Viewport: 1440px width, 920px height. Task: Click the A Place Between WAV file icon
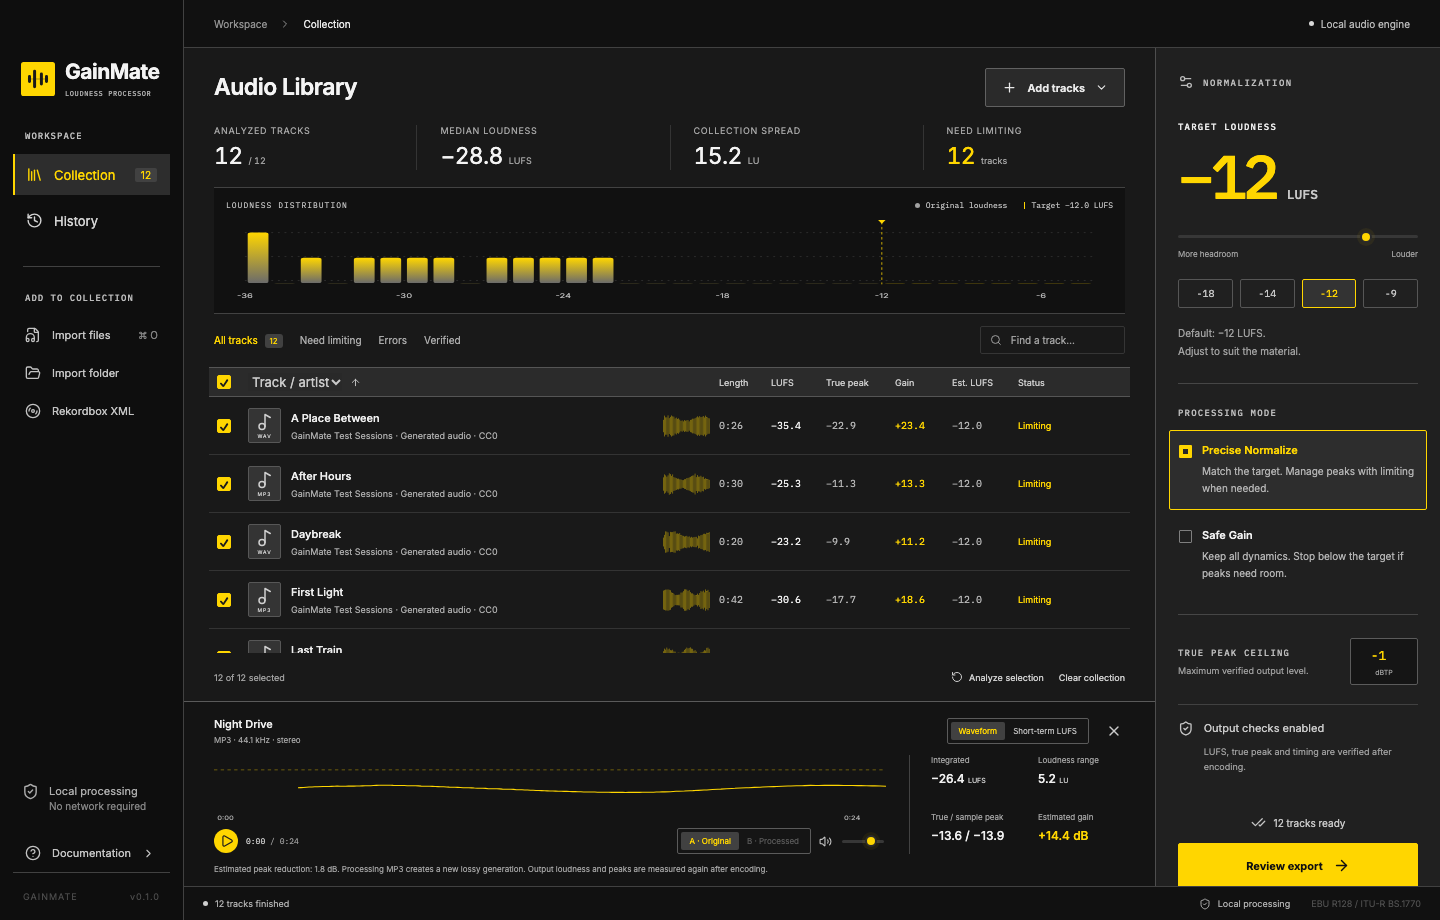264,426
